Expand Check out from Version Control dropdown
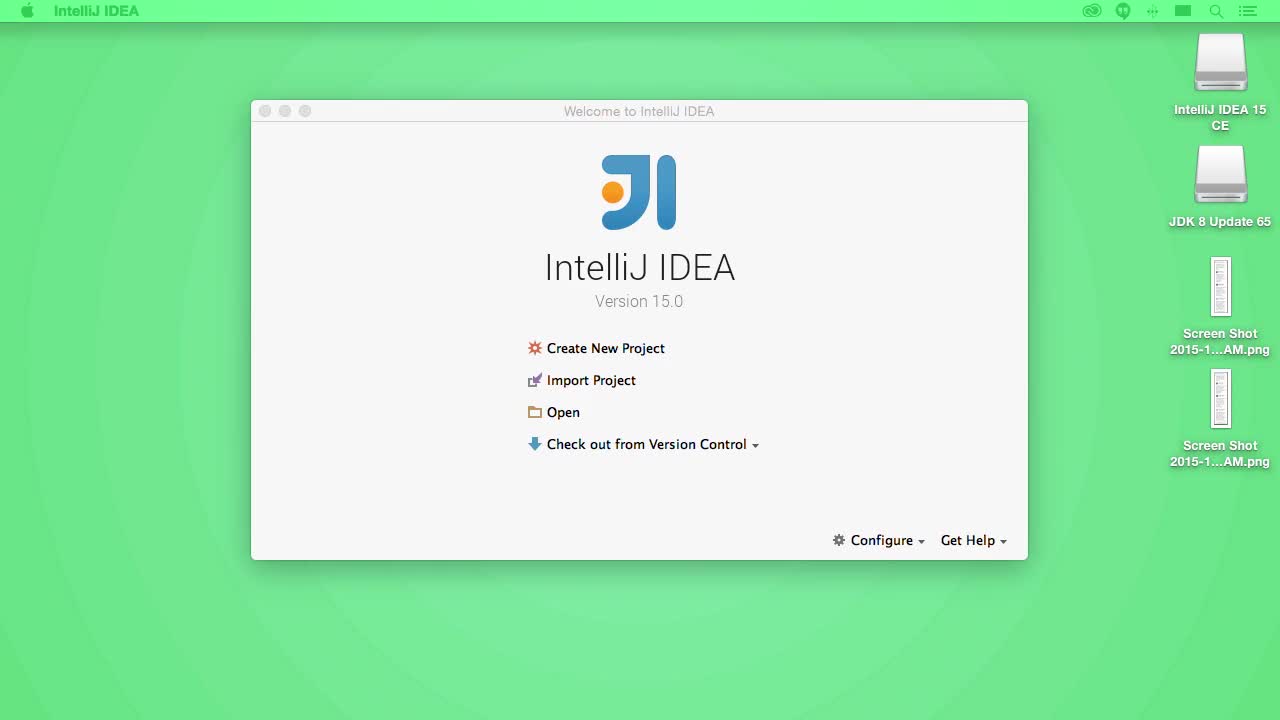 (x=755, y=445)
